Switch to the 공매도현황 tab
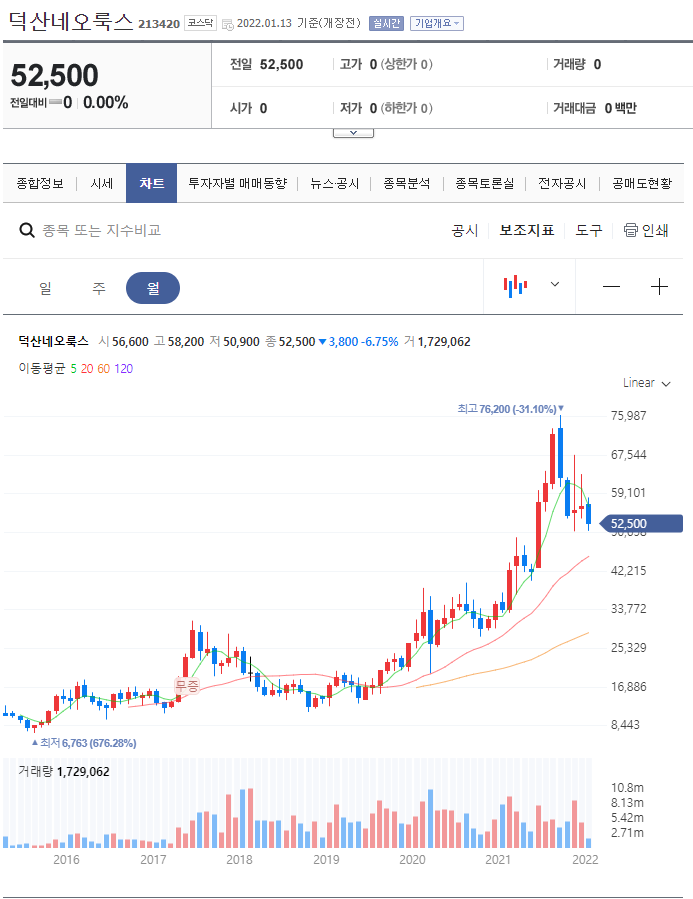The height and width of the screenshot is (899, 693). click(642, 183)
